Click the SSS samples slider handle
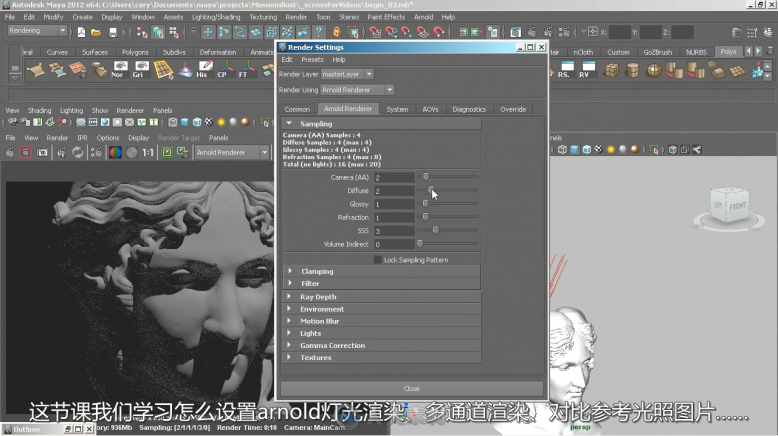This screenshot has width=778, height=436. click(x=436, y=230)
